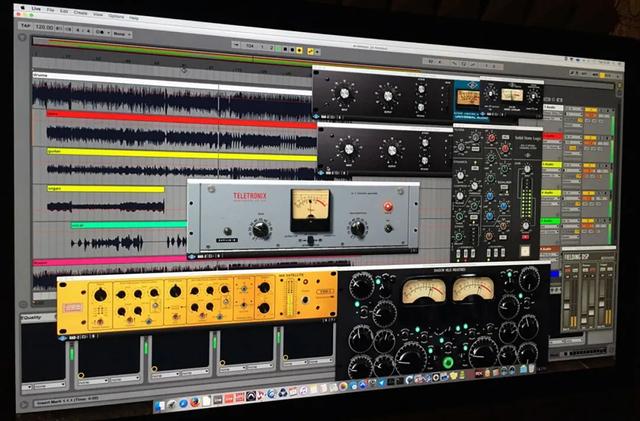Click the glowing green ring button on Shadow Hills compressor
This screenshot has height=421, width=640.
click(448, 361)
